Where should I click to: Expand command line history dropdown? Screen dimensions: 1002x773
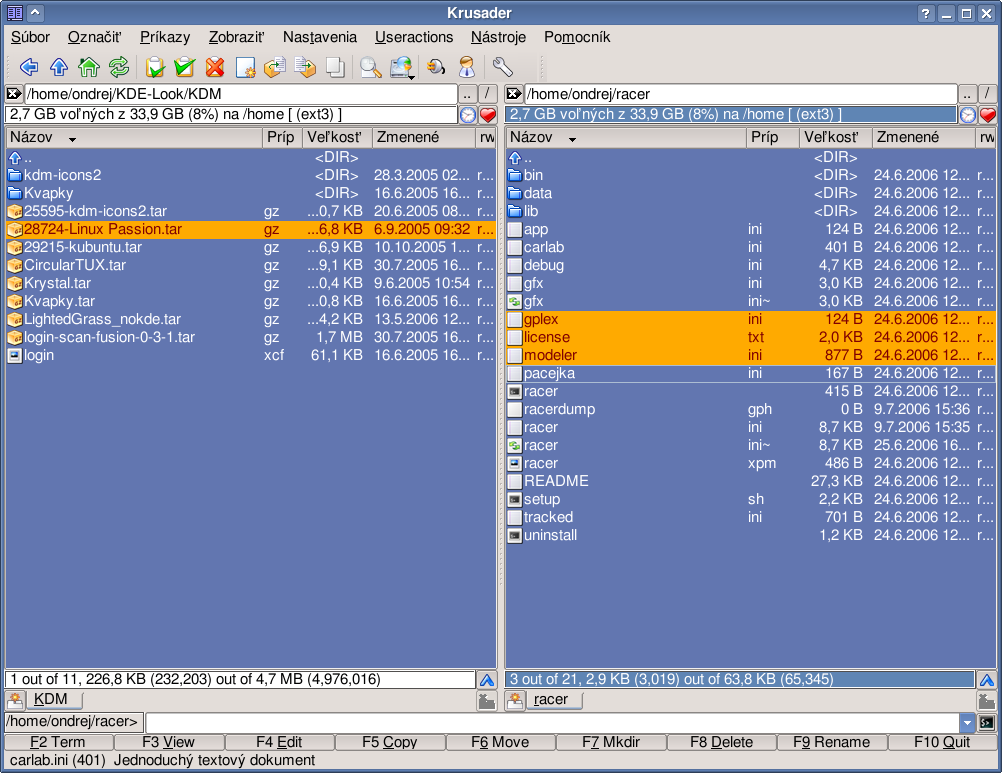pyautogui.click(x=967, y=723)
